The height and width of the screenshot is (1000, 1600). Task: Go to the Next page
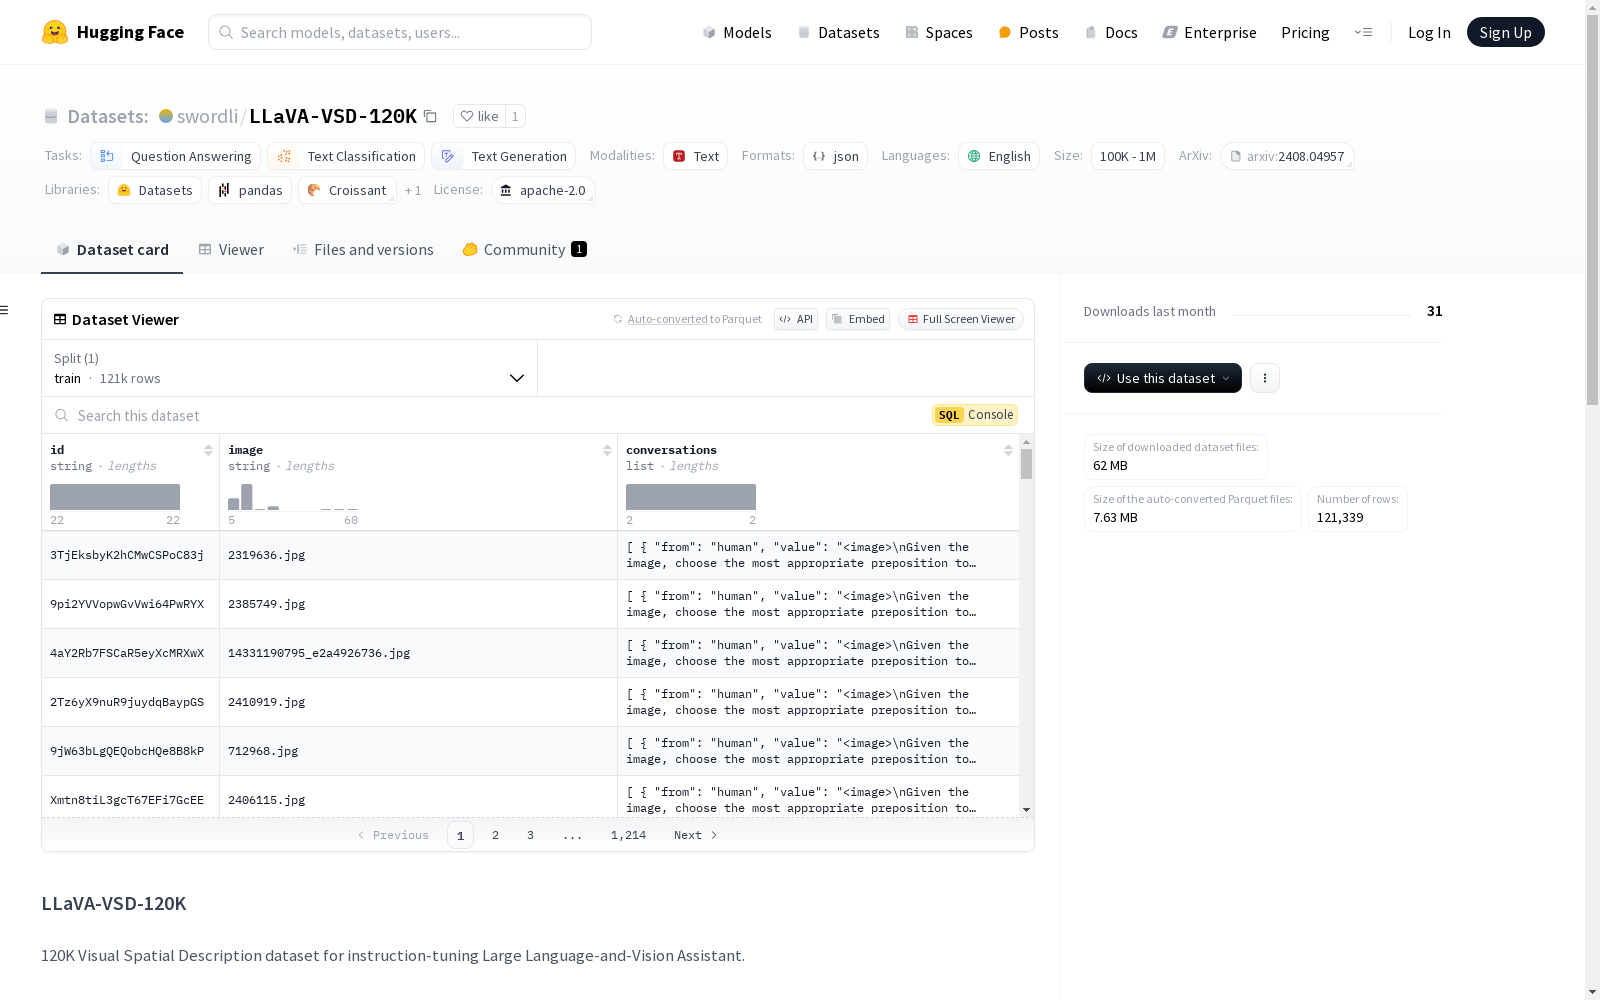click(696, 835)
